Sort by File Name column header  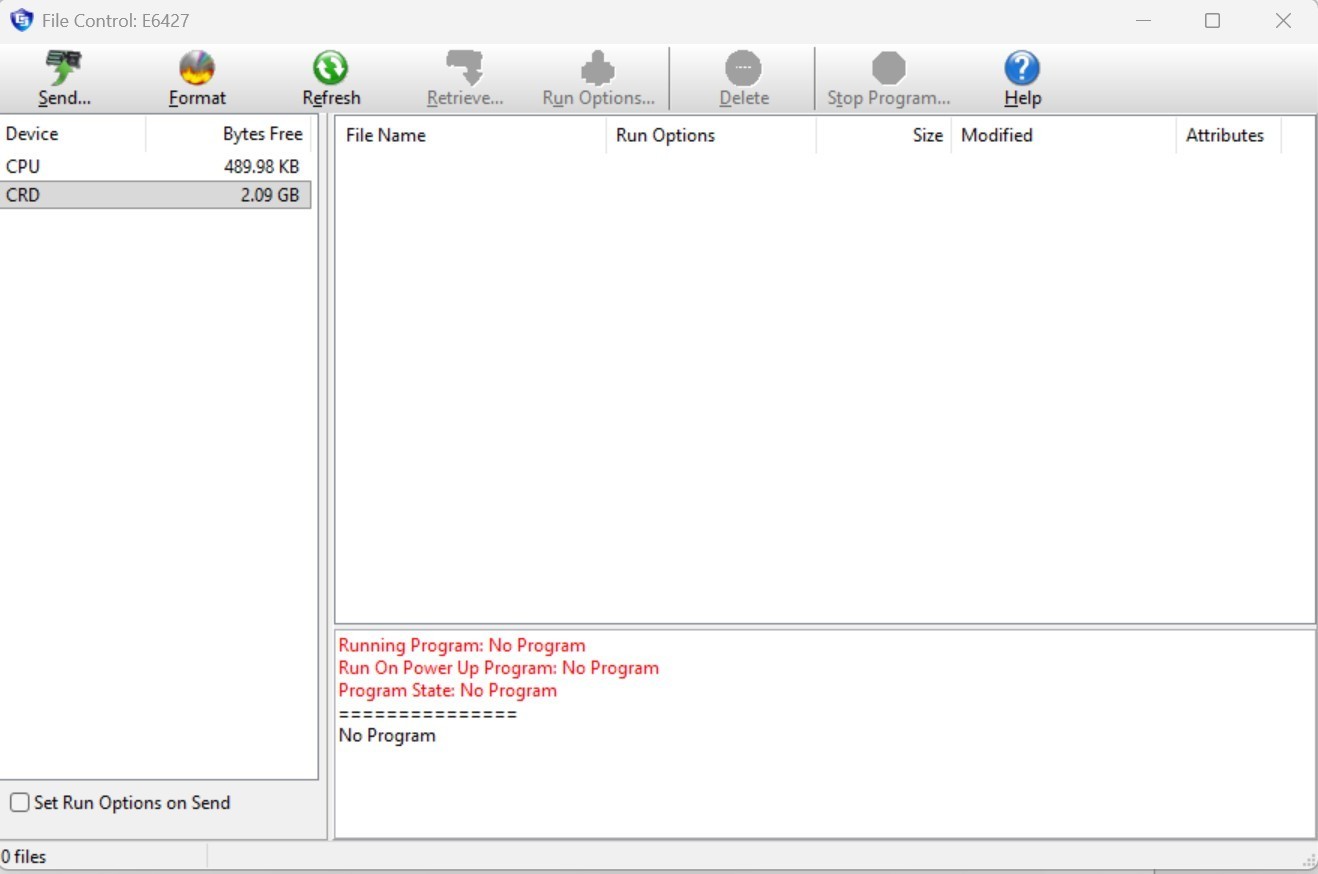pyautogui.click(x=470, y=135)
